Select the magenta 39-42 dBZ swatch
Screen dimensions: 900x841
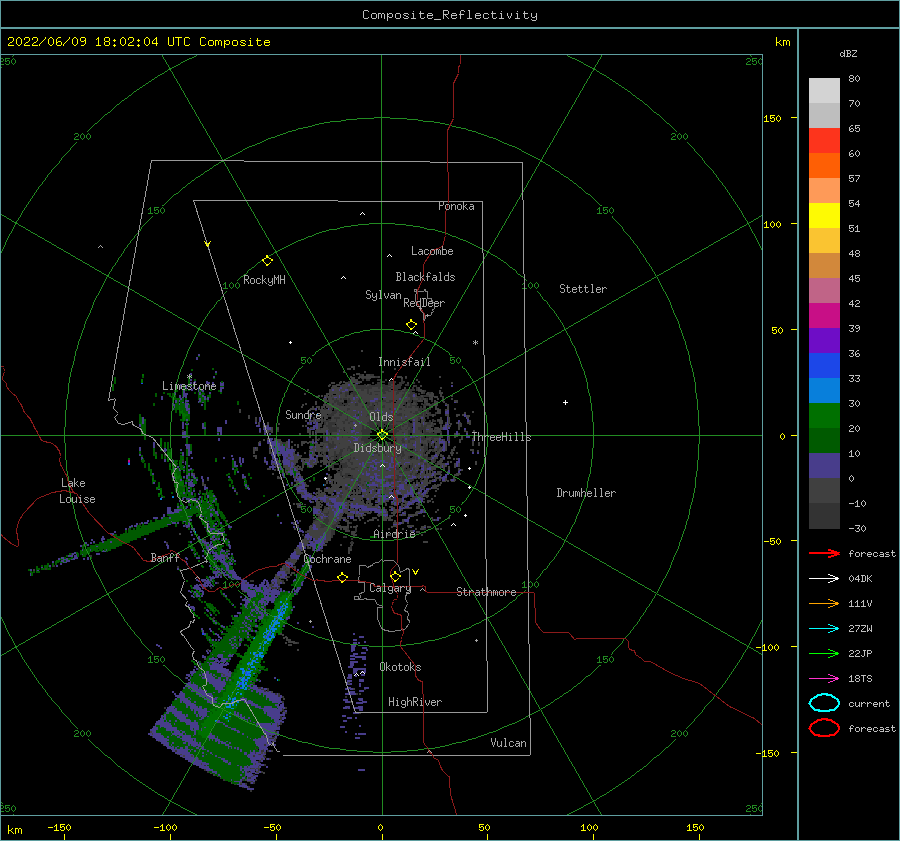(824, 316)
